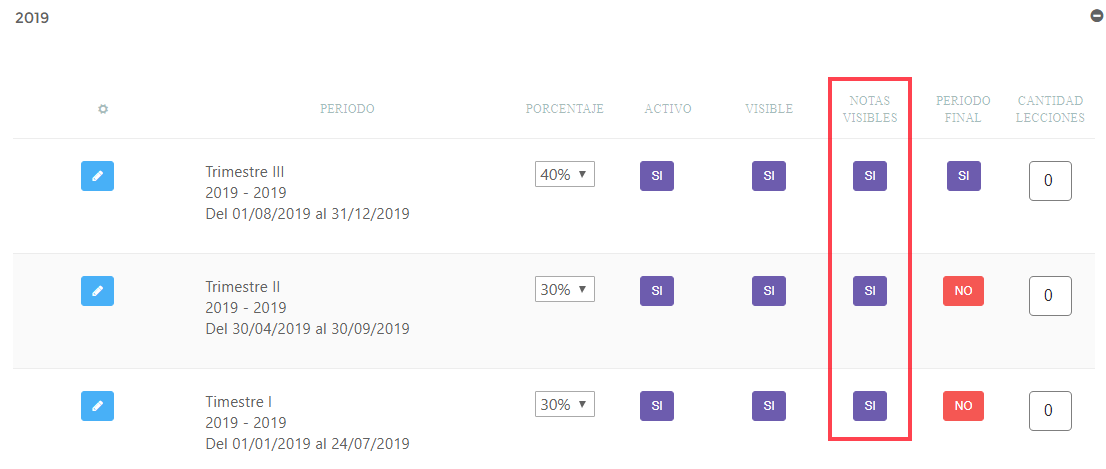The image size is (1106, 469).
Task: Toggle Activo for Trimestre III
Action: 657,176
